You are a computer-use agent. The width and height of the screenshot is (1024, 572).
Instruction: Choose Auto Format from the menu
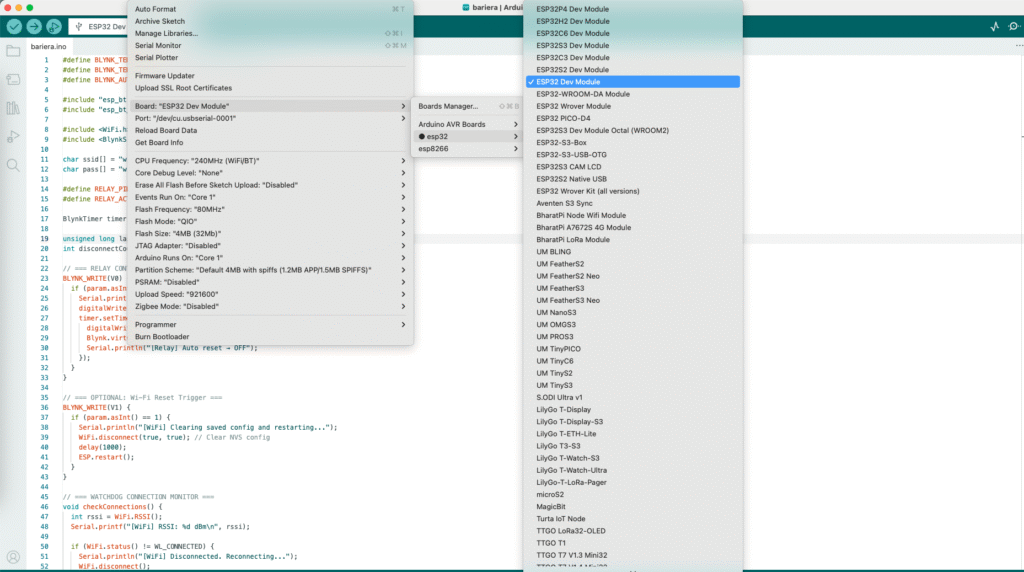pyautogui.click(x=270, y=9)
